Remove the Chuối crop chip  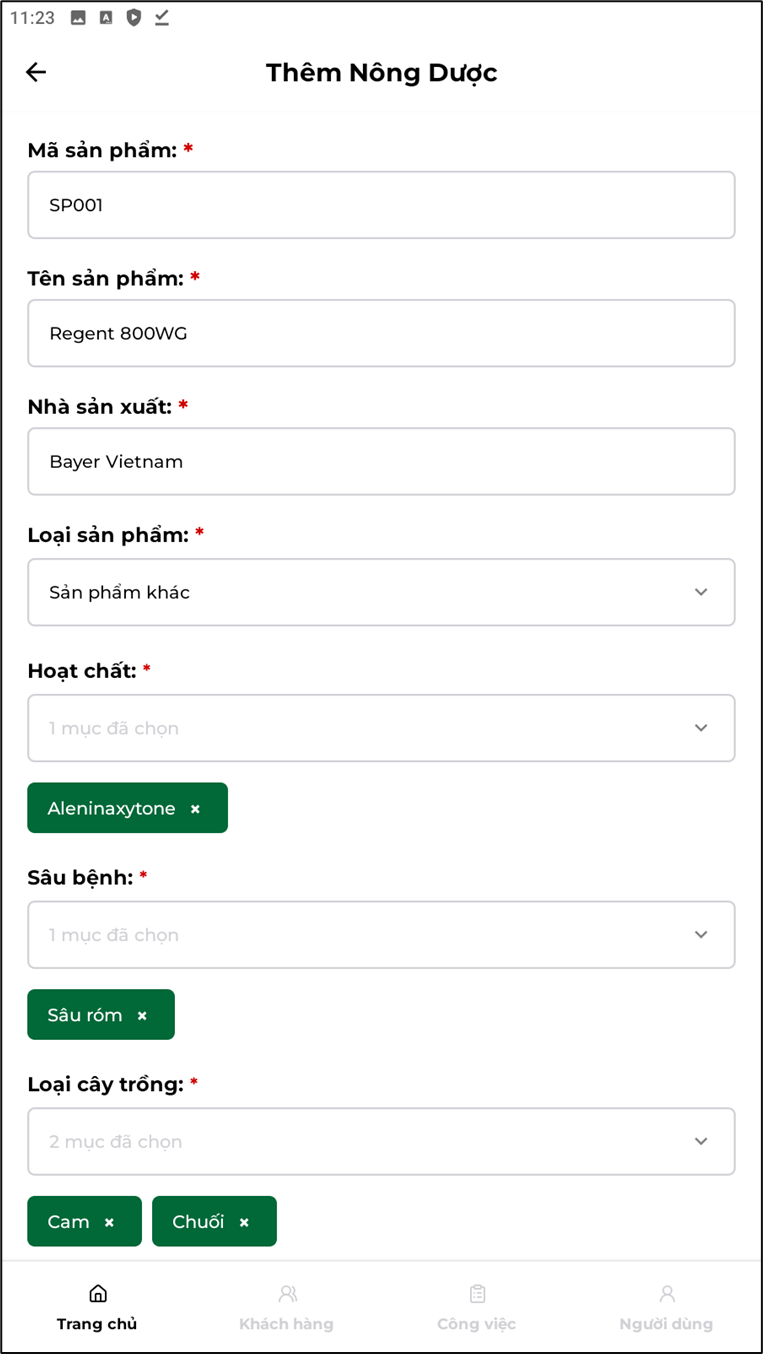[244, 1222]
